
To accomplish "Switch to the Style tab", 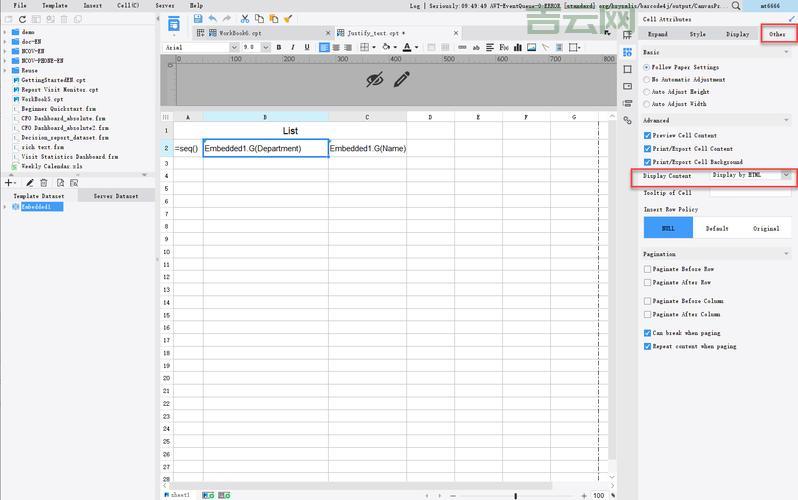I will pyautogui.click(x=697, y=34).
